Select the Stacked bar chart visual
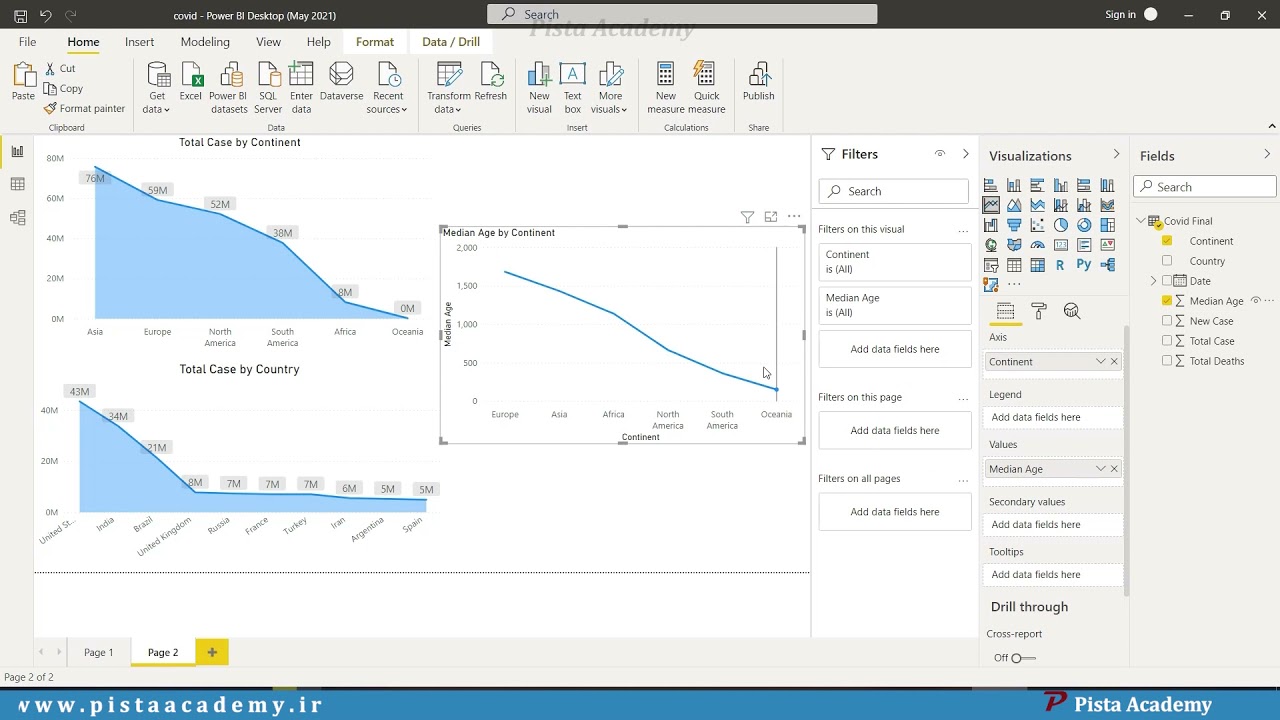The height and width of the screenshot is (720, 1280). [991, 185]
